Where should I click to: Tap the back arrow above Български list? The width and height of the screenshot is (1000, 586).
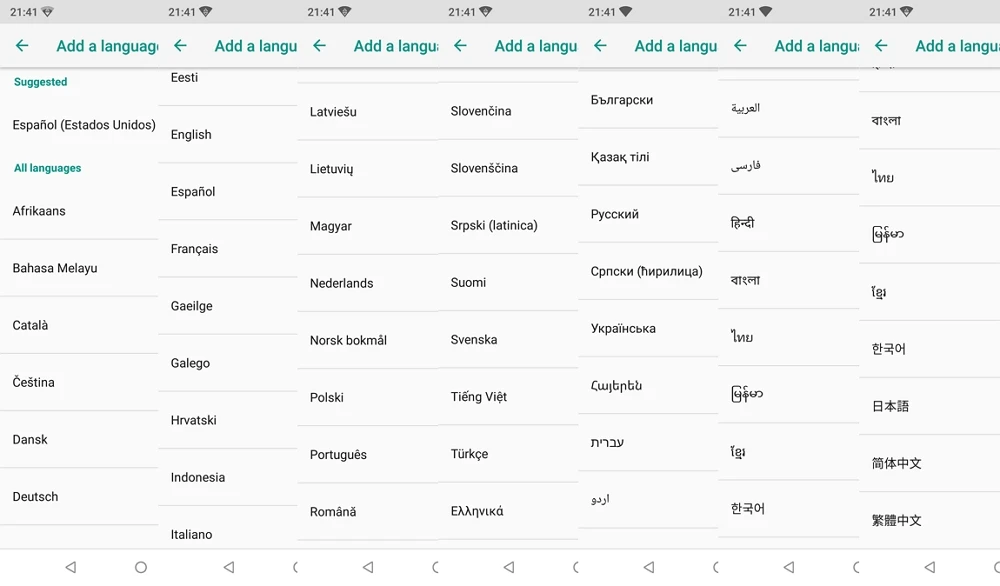600,46
